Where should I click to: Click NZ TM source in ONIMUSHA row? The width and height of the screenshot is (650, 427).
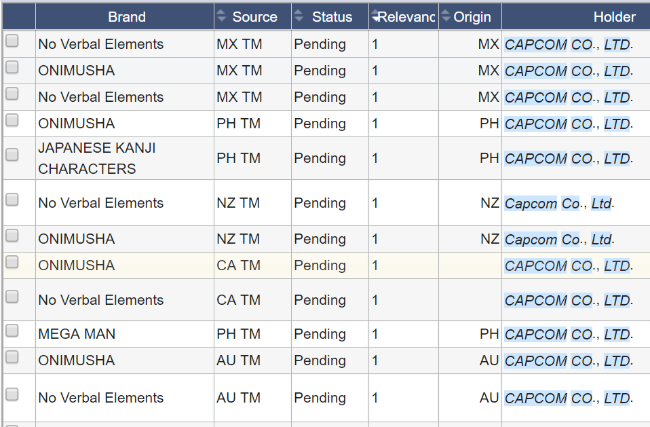(237, 239)
